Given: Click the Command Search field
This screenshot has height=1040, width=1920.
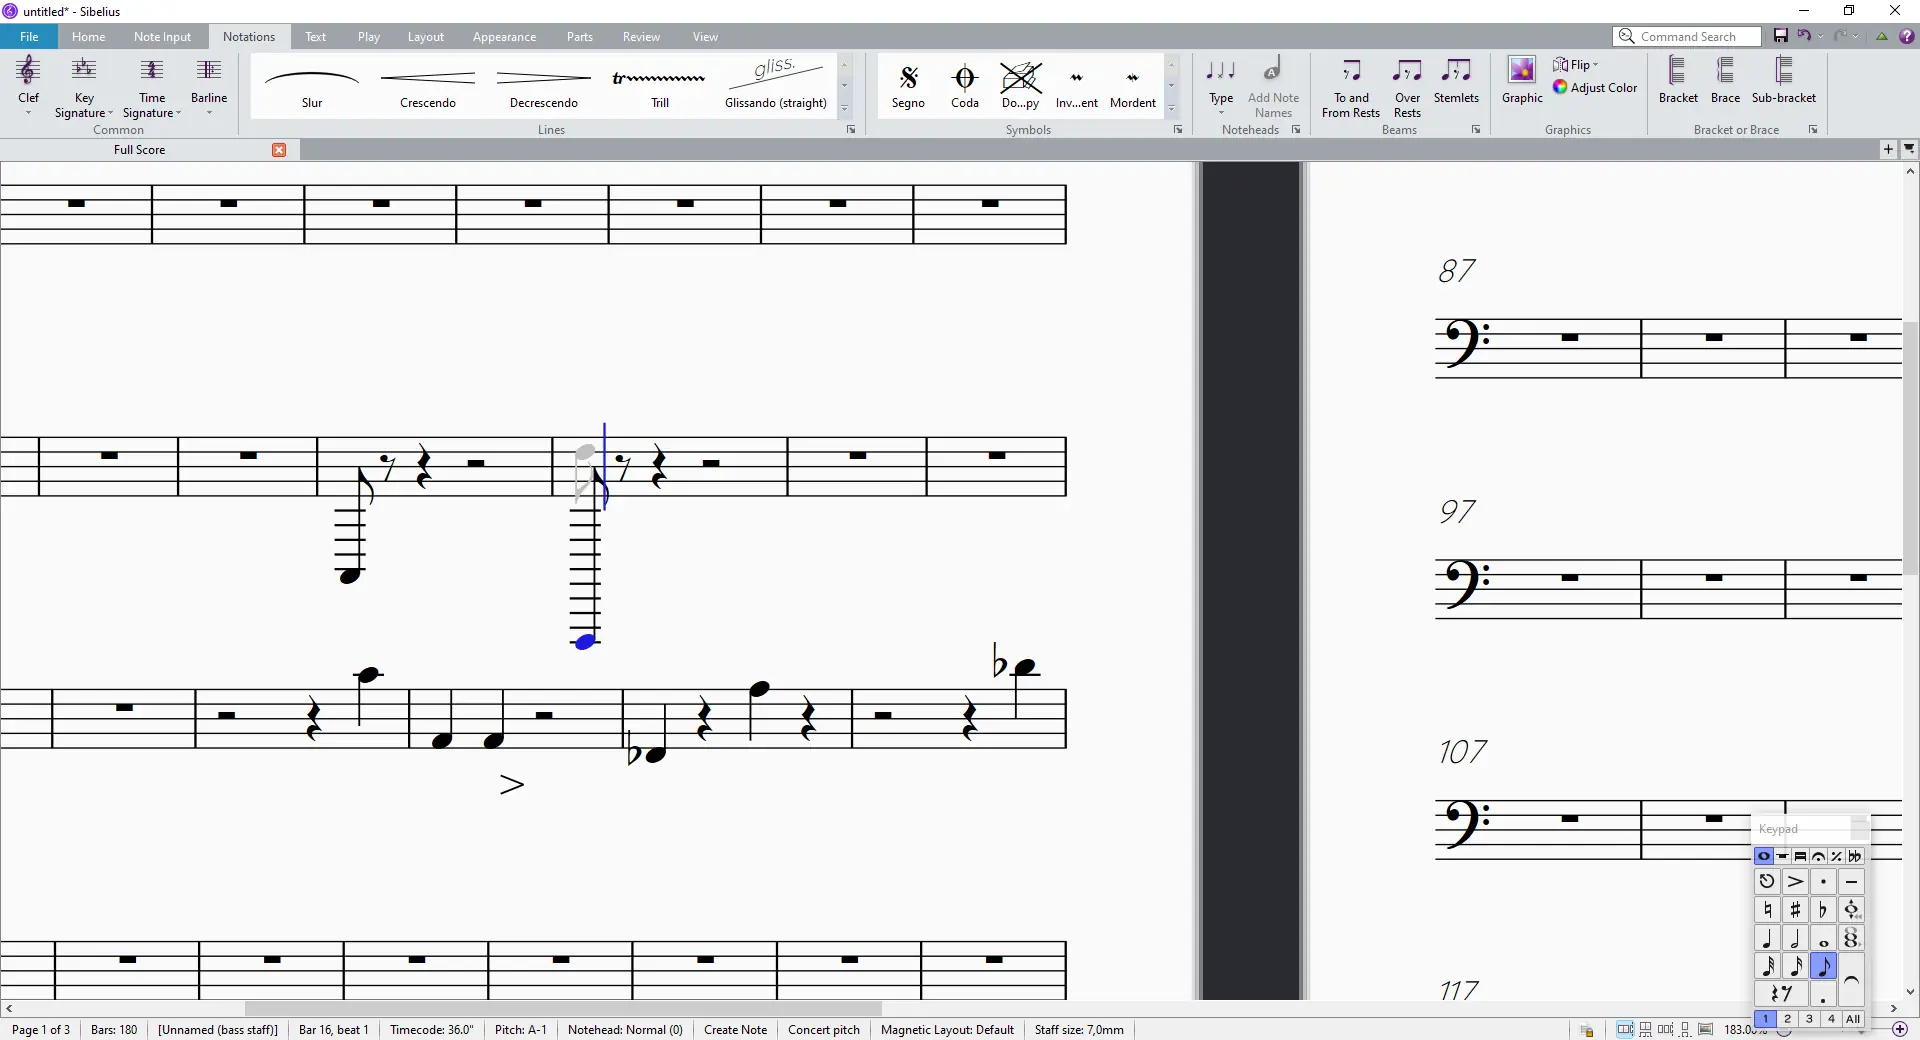Looking at the screenshot, I should coord(1687,36).
